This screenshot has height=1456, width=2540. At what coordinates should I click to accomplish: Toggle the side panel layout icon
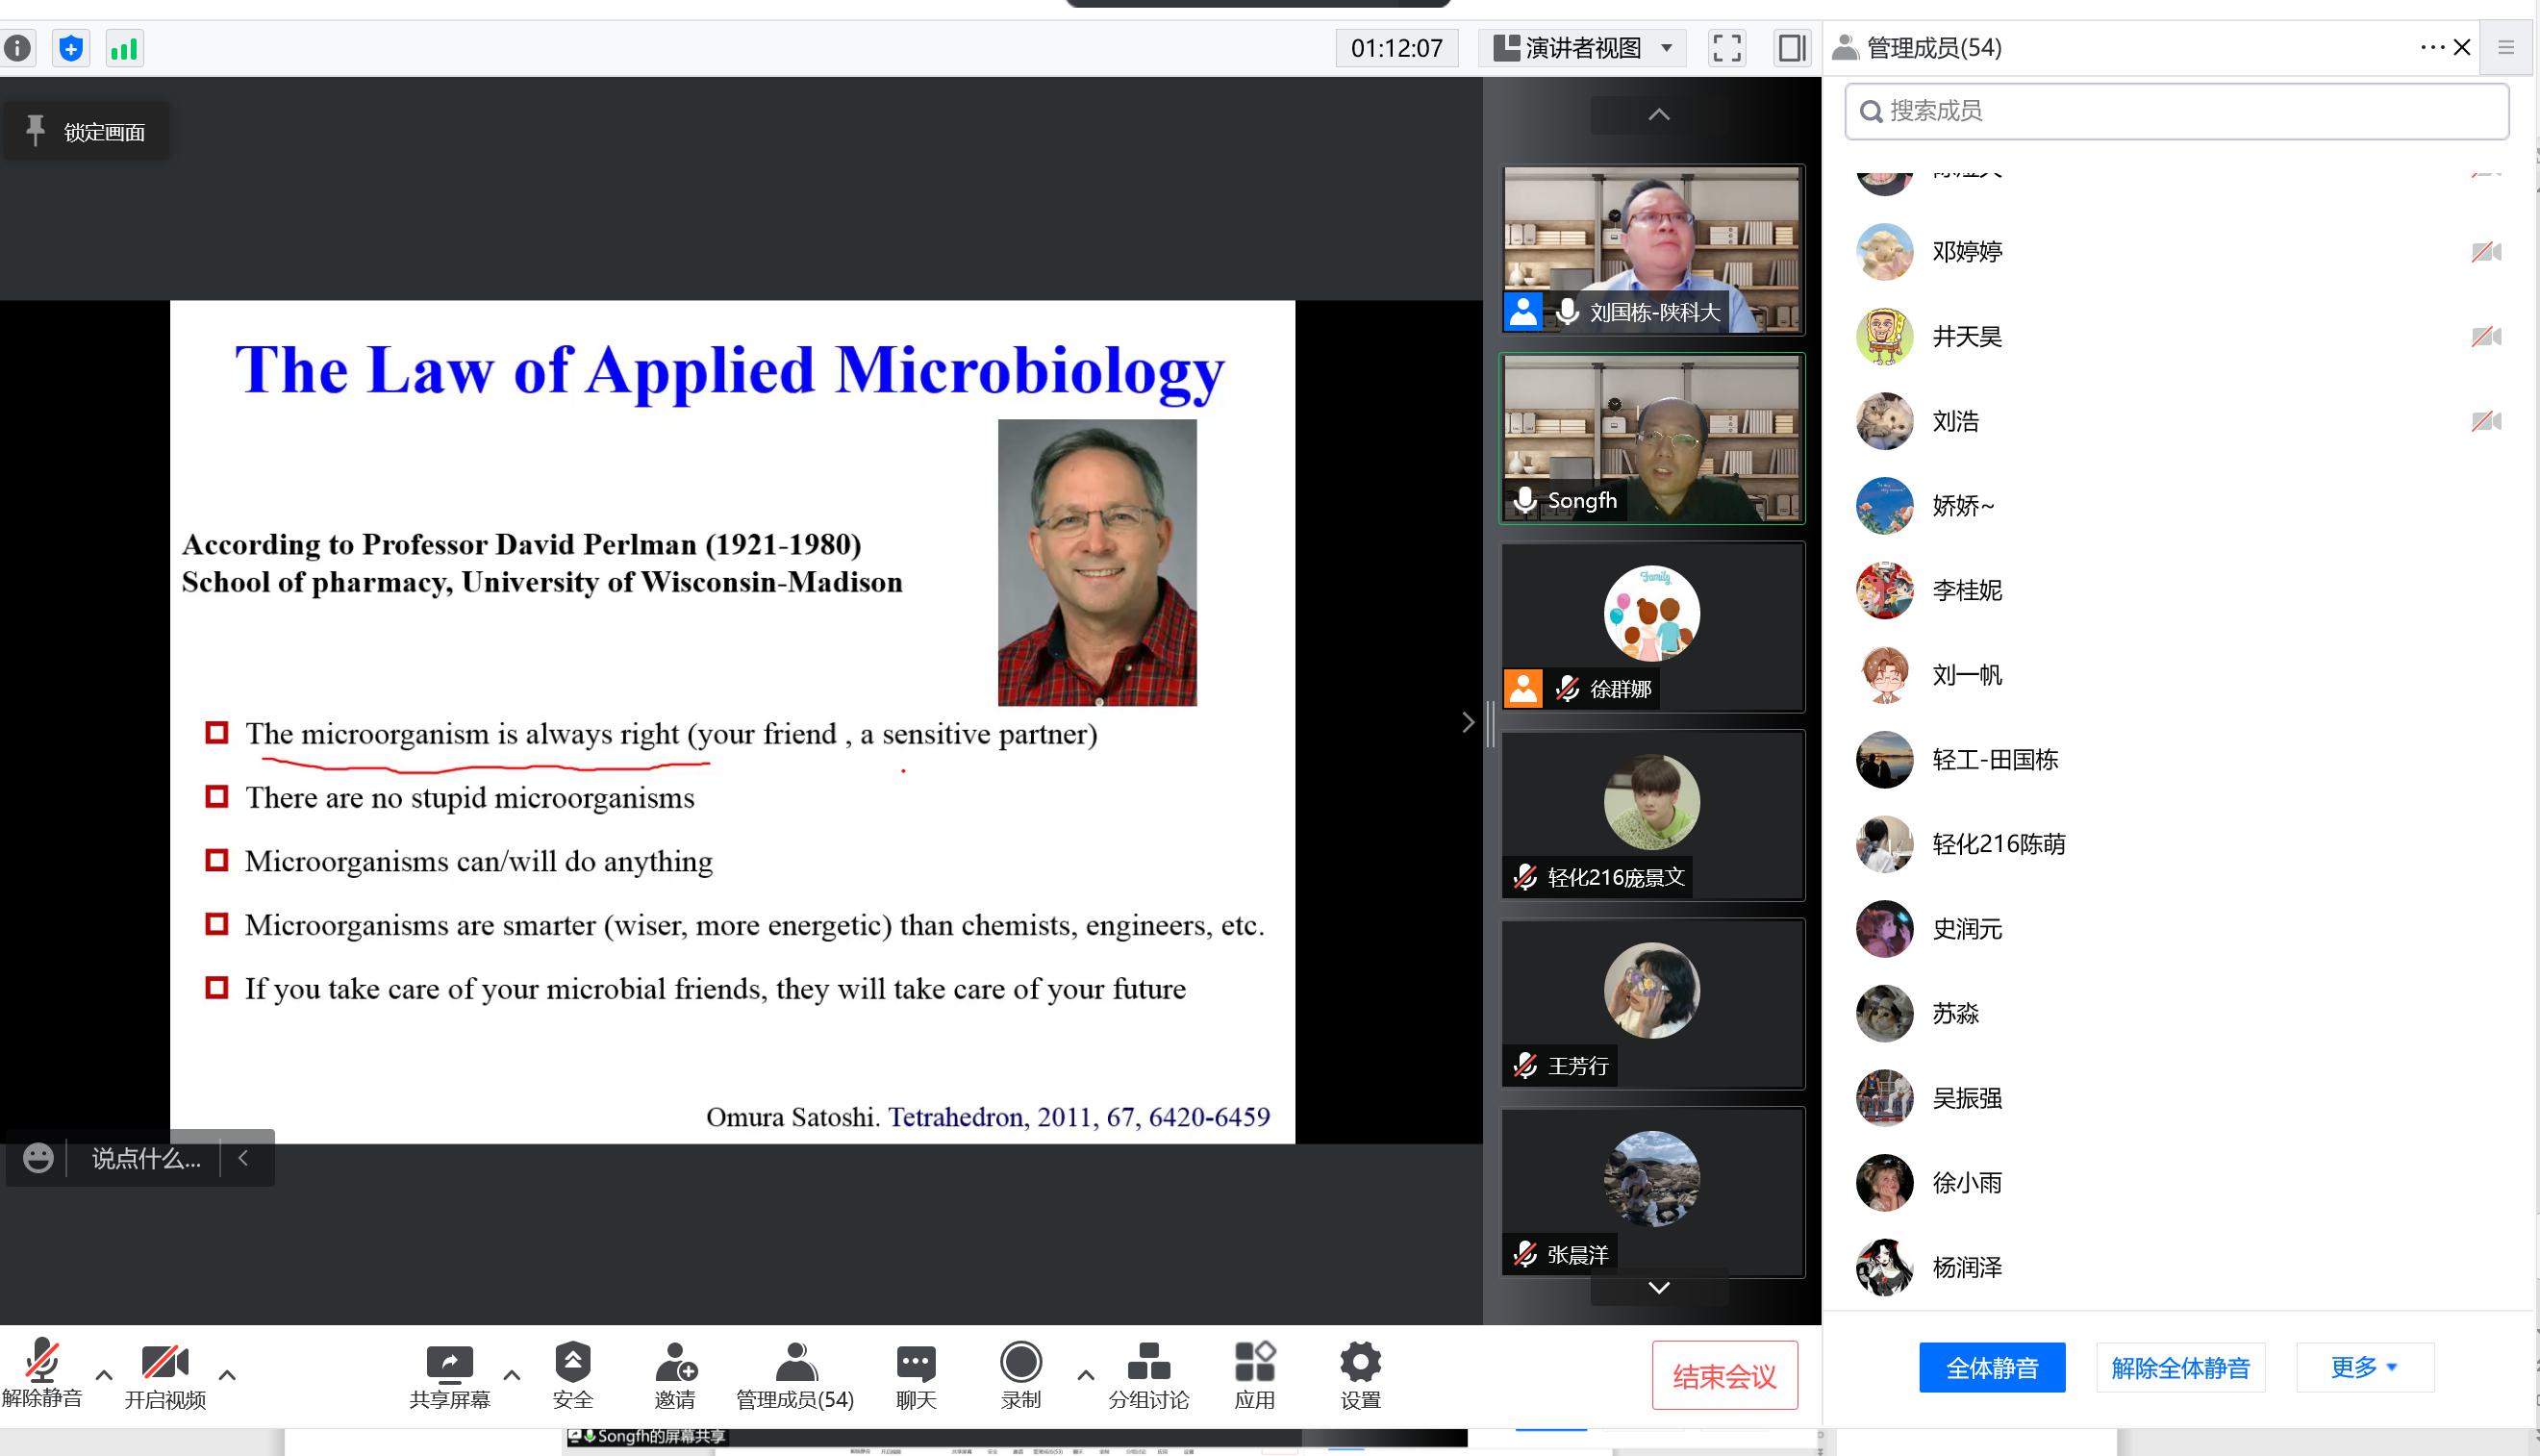click(1791, 48)
